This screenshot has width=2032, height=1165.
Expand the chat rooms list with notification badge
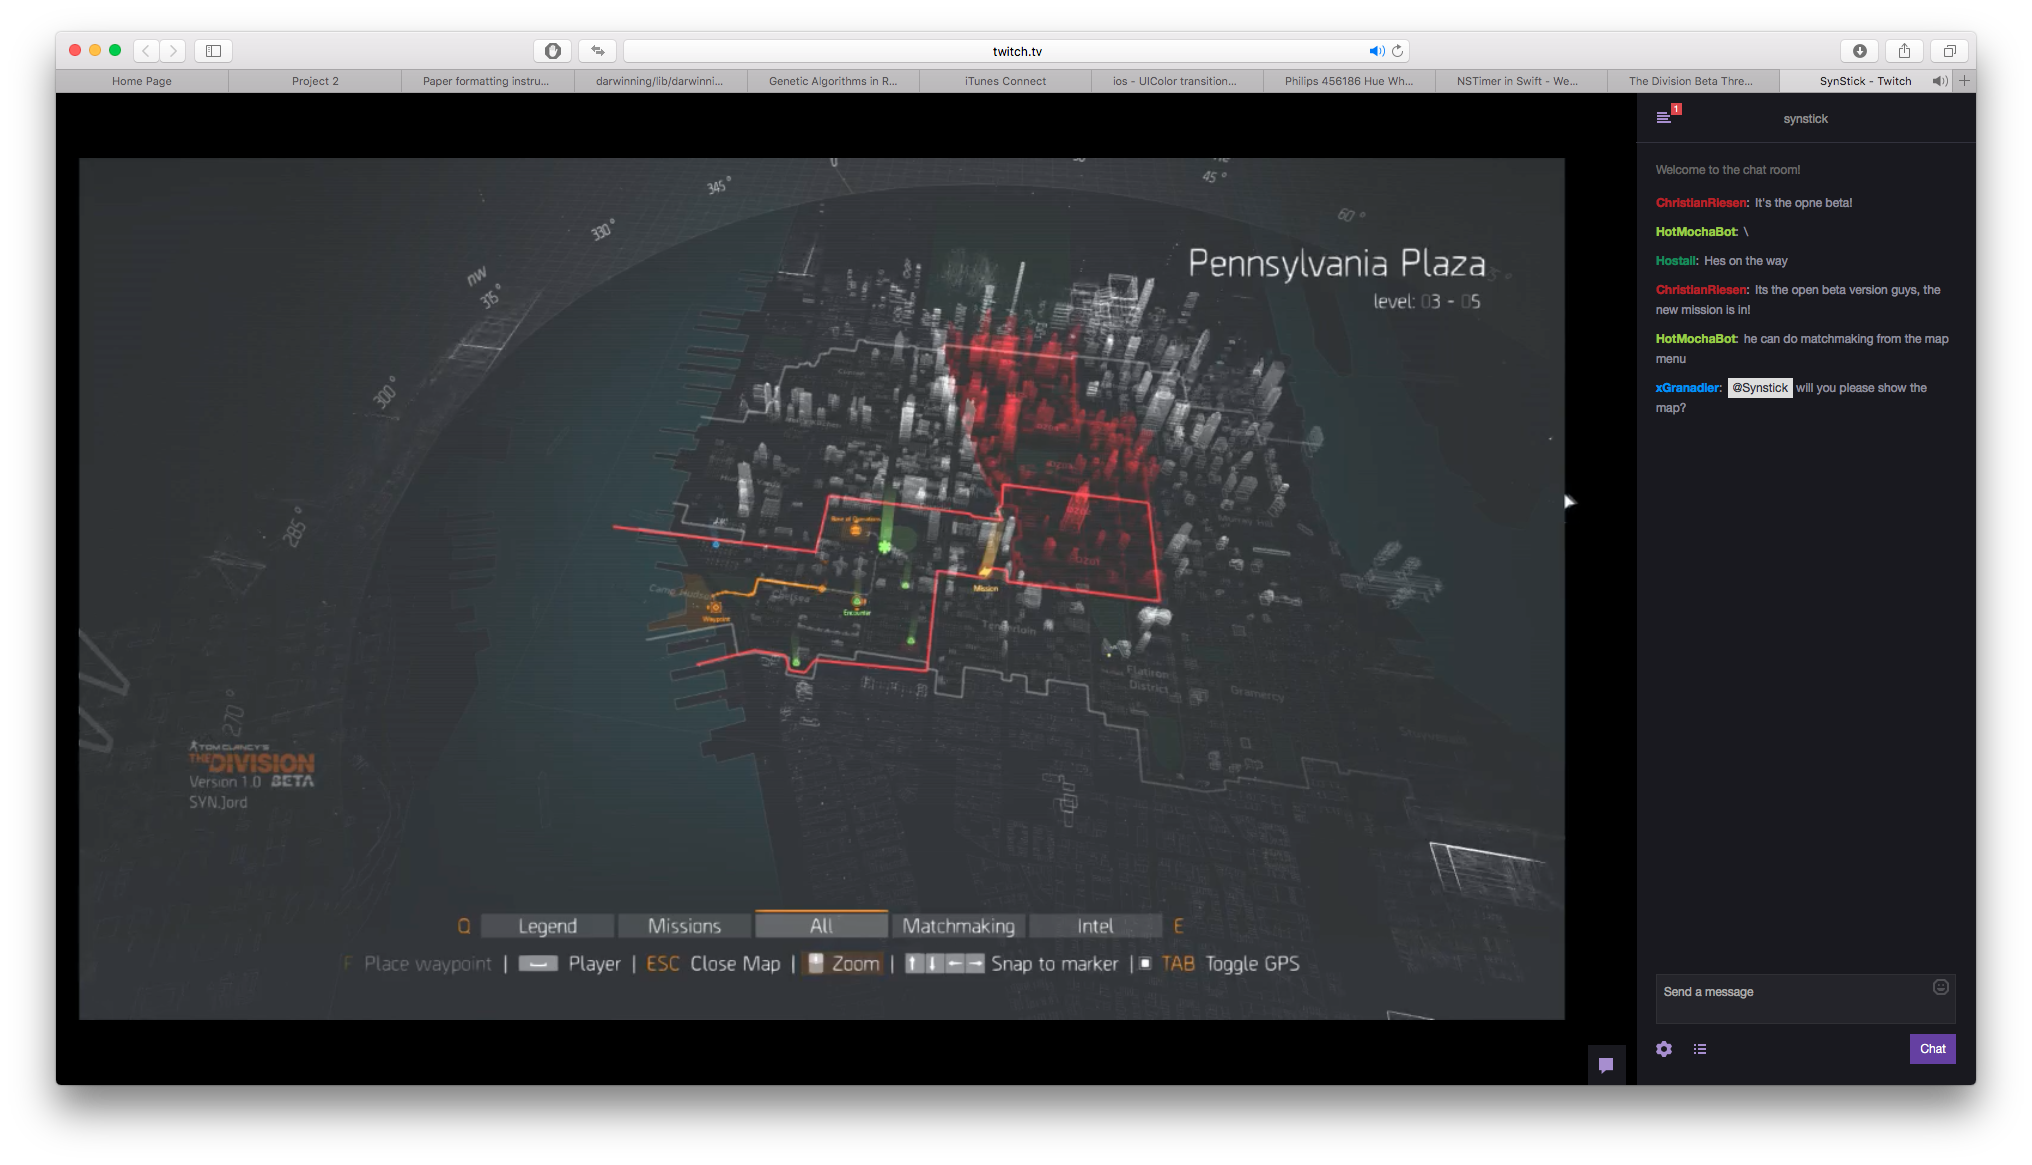click(1666, 116)
